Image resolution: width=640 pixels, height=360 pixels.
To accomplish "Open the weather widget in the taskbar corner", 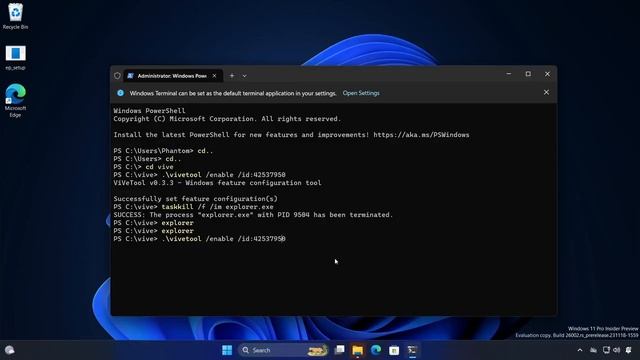I will 10,350.
